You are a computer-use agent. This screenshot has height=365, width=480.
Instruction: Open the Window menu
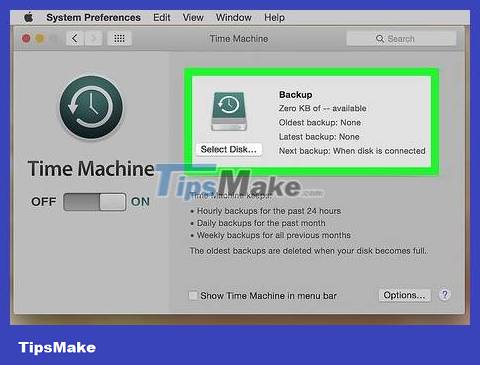pyautogui.click(x=234, y=17)
